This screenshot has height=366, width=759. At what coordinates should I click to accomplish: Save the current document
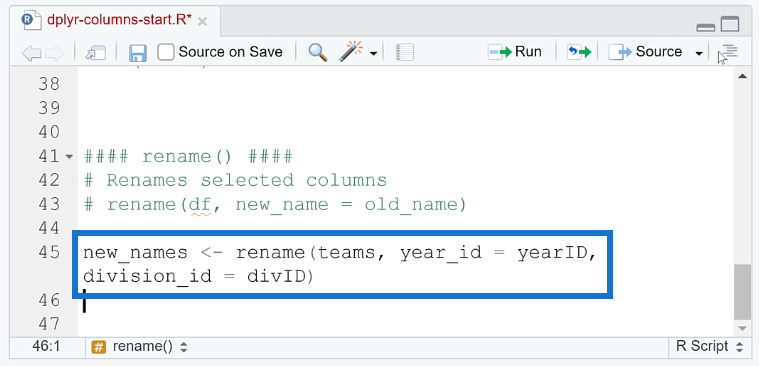click(x=137, y=53)
